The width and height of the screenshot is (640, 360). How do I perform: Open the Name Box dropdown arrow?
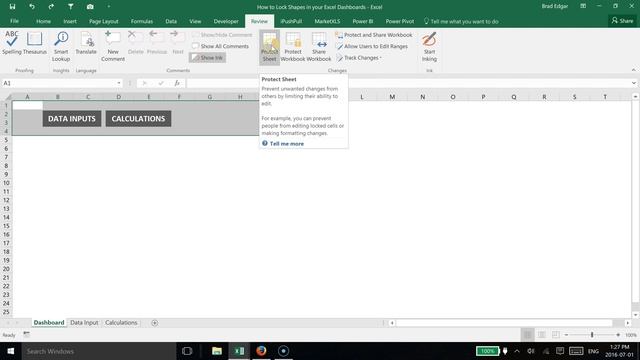[119, 83]
